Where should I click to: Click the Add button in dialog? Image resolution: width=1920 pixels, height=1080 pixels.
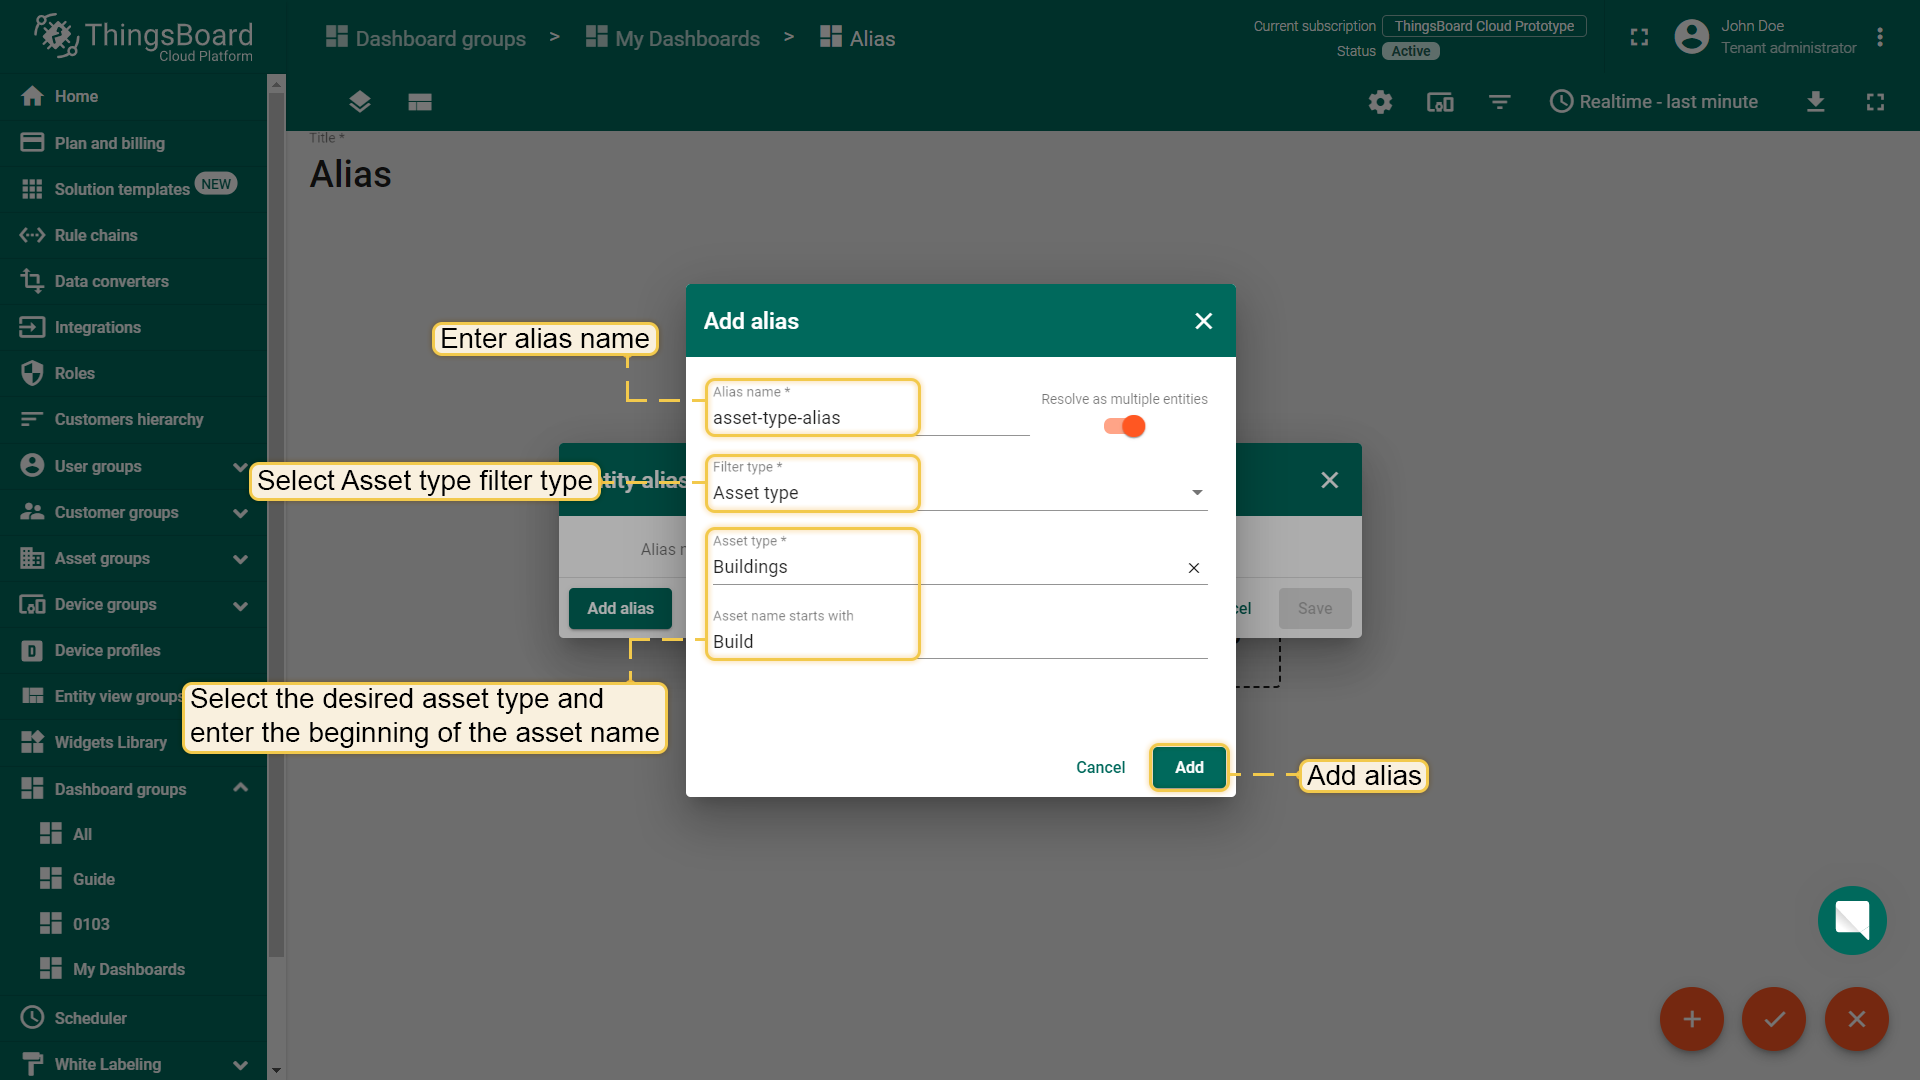point(1188,767)
